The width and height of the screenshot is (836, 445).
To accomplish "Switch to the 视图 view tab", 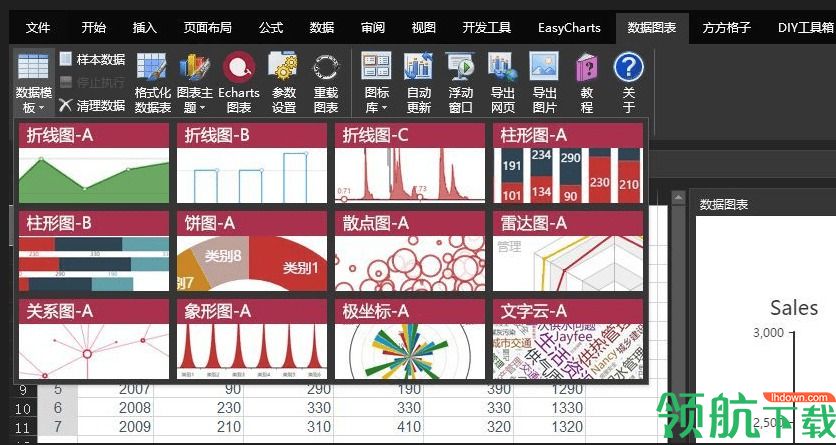I will coord(423,28).
